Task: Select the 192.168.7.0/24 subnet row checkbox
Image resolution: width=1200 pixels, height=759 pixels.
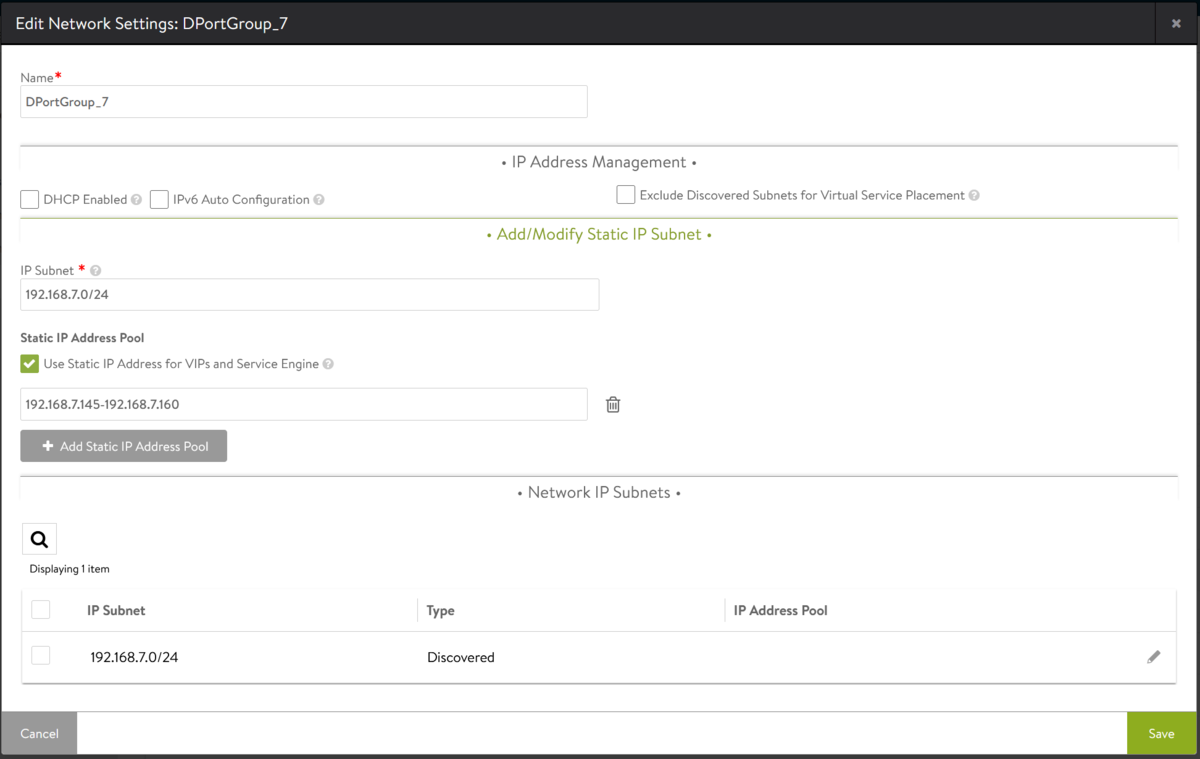Action: [x=41, y=656]
